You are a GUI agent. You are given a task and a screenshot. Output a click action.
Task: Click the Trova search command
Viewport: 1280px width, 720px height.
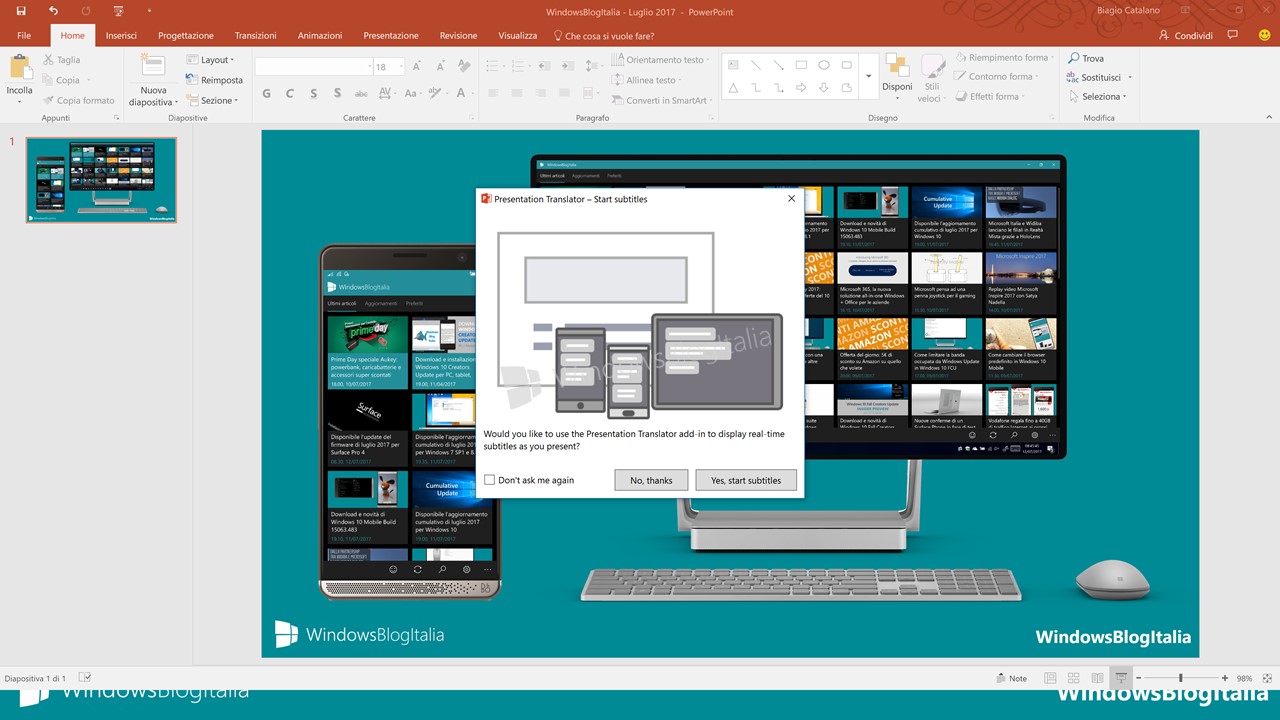1086,58
